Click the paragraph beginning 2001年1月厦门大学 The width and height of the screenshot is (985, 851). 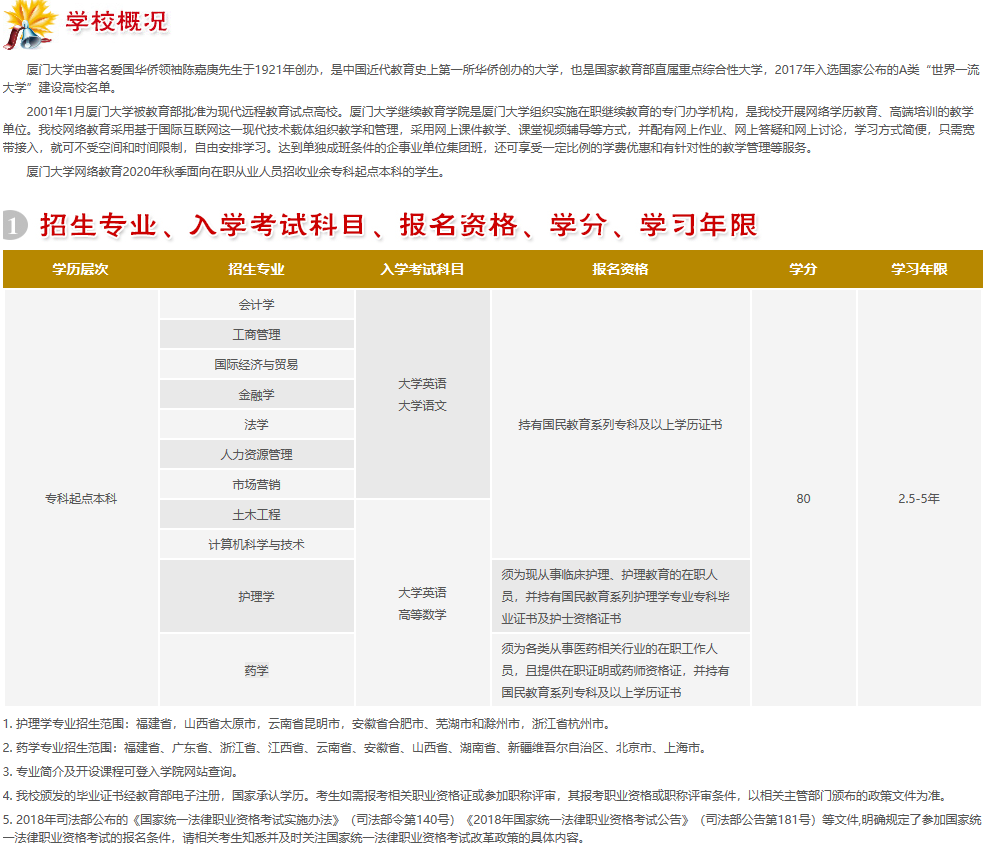pos(489,129)
